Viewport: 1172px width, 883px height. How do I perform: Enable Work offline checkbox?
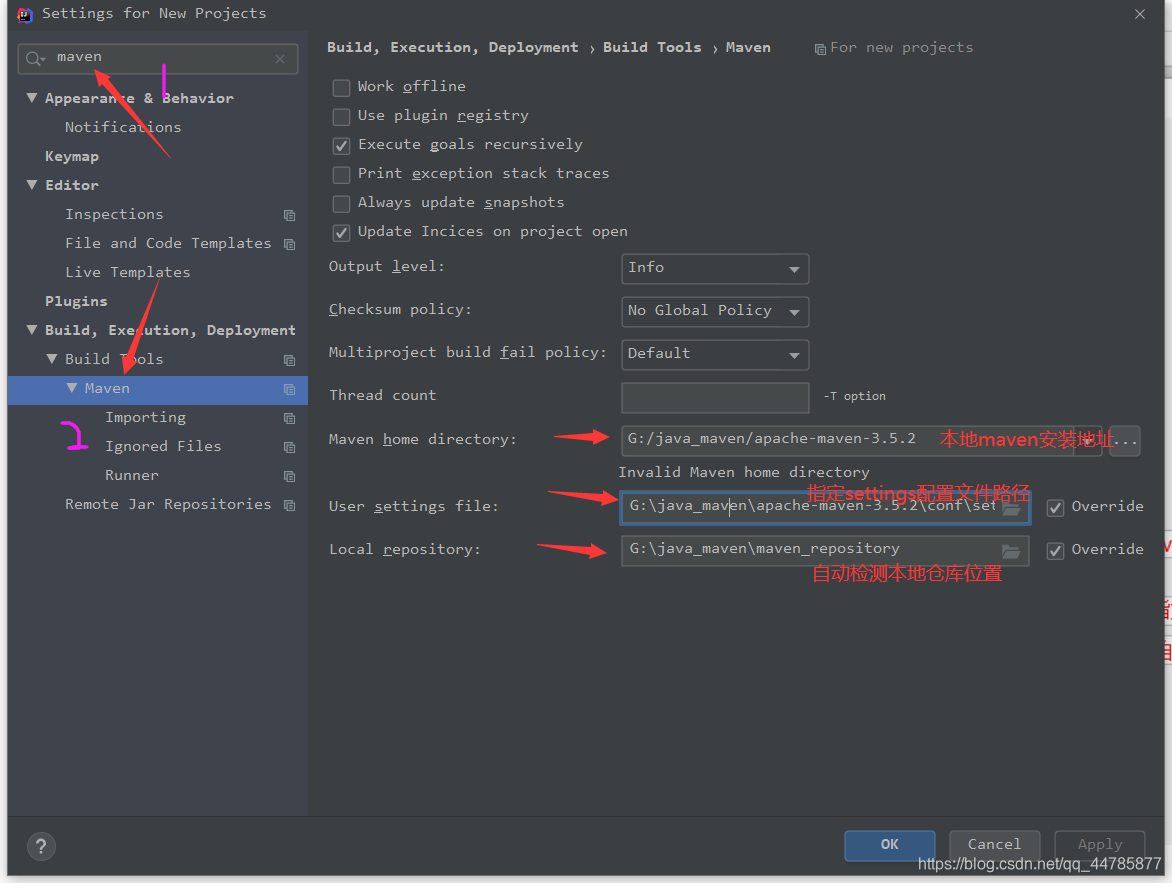pos(341,87)
